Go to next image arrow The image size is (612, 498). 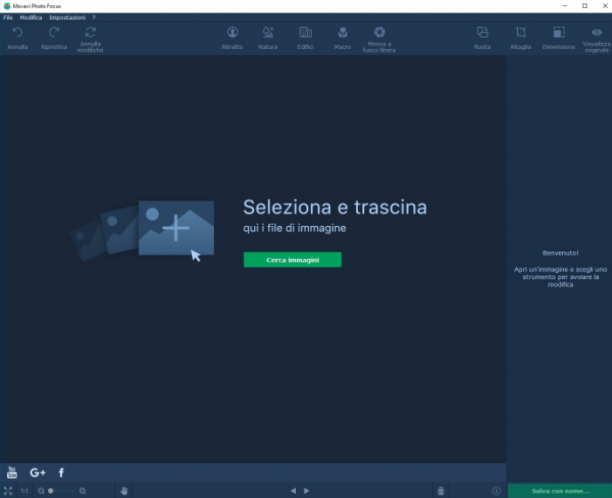pyautogui.click(x=307, y=491)
